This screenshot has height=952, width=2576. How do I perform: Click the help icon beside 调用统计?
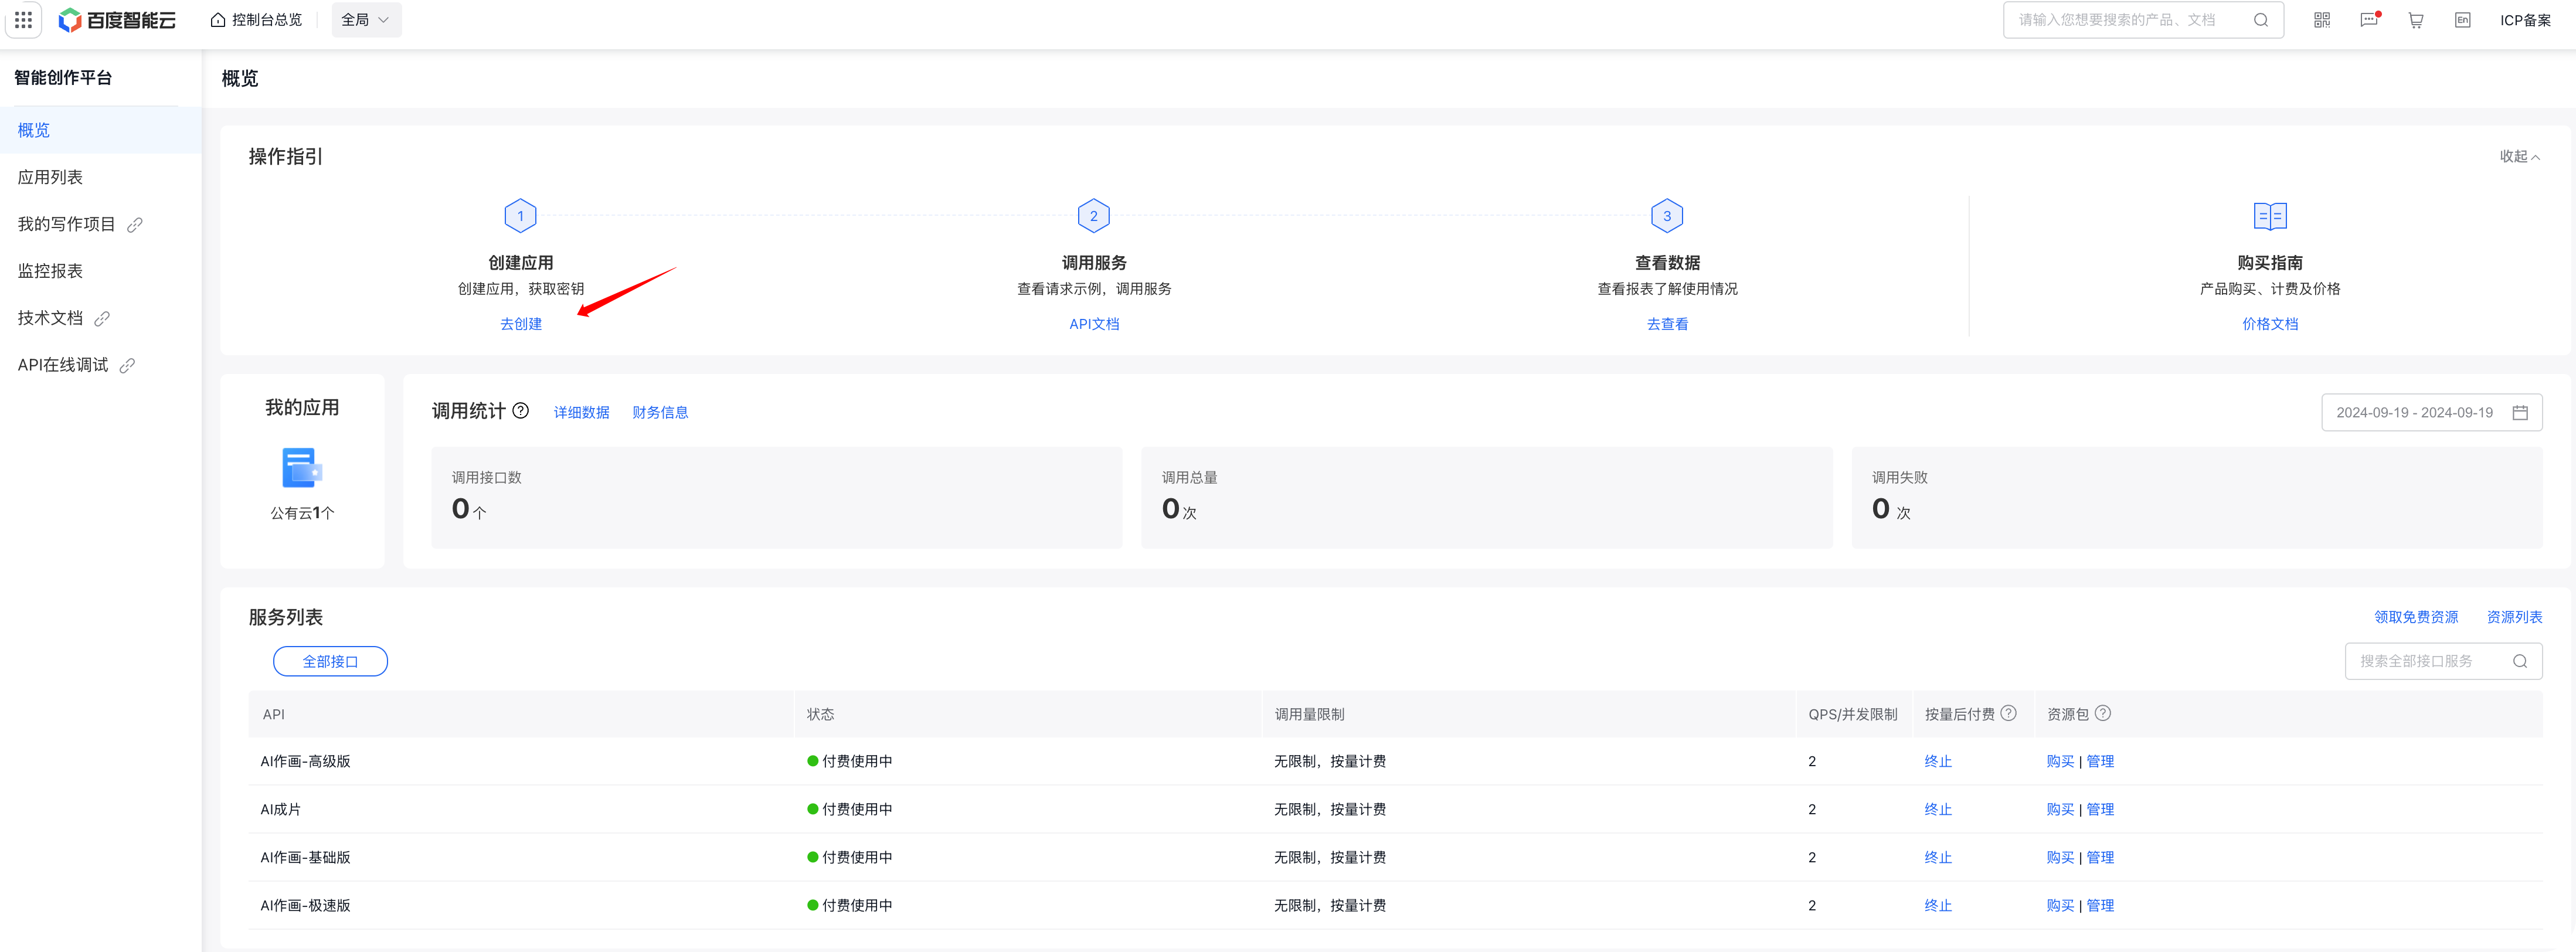click(521, 411)
